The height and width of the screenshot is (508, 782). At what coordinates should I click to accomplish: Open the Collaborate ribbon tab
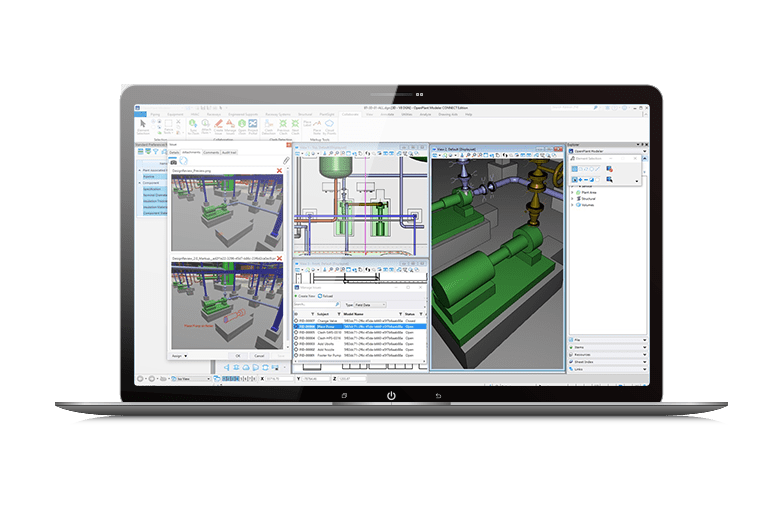pyautogui.click(x=350, y=114)
